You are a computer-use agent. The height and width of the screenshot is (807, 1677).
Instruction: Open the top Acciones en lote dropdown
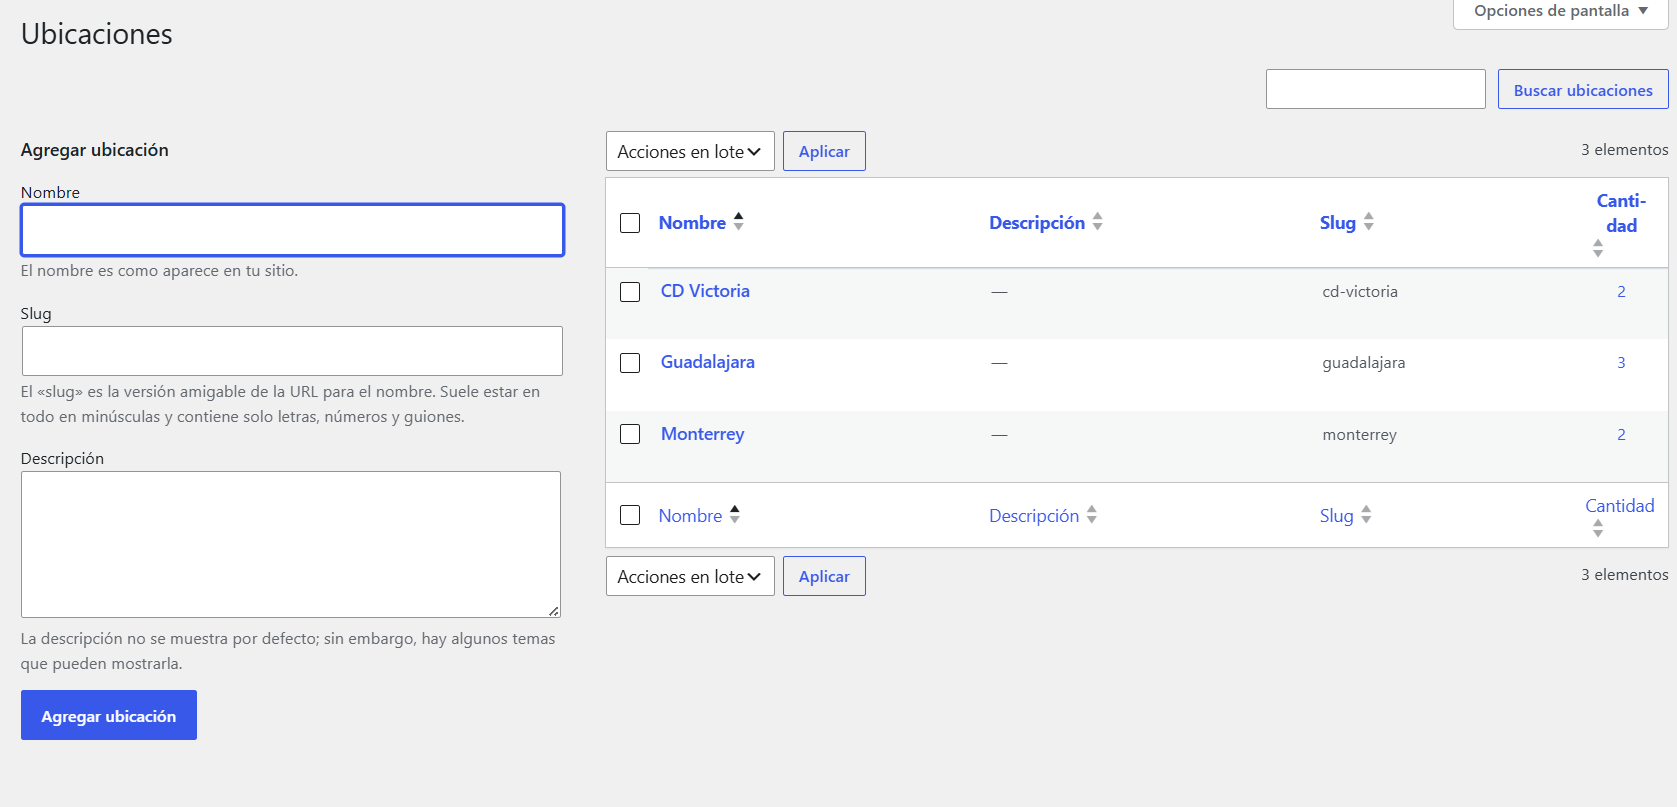(690, 151)
